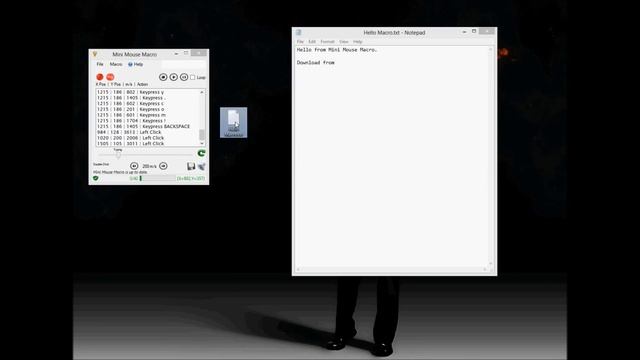The width and height of the screenshot is (640, 360).
Task: Click the increase speed button right of 200 m/s
Action: (163, 166)
